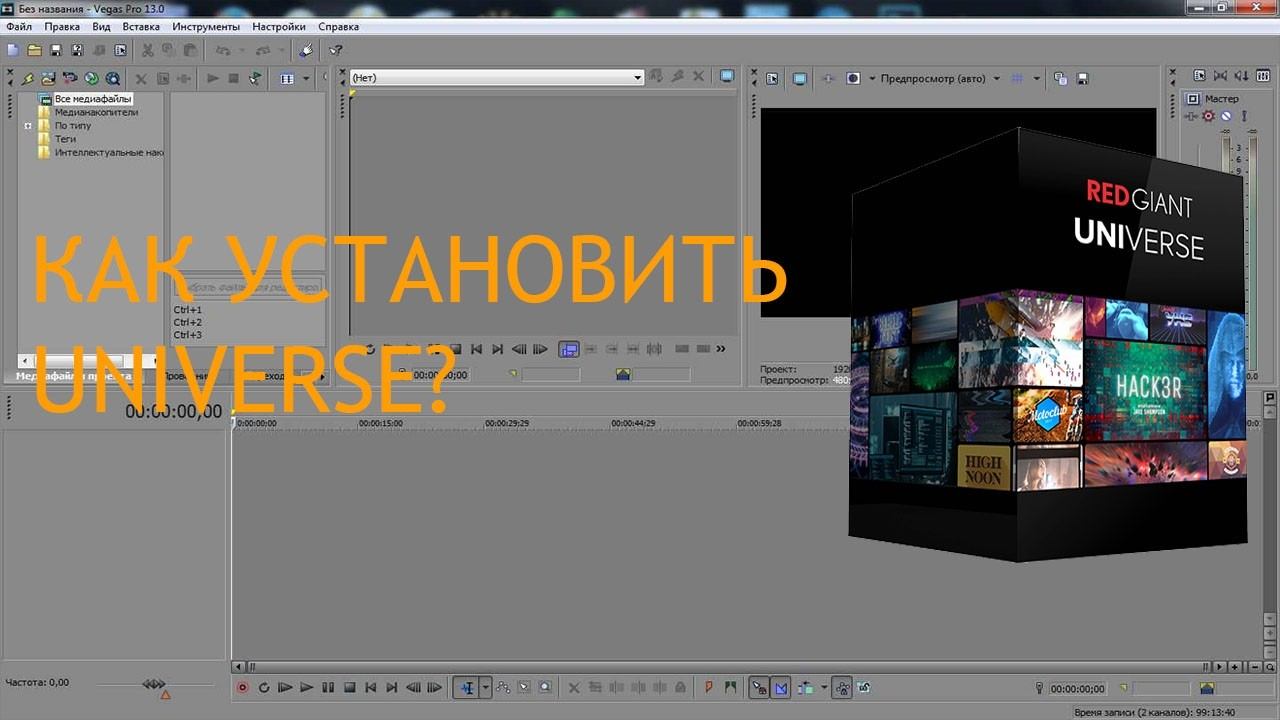Viewport: 1280px width, 720px height.
Task: Open Мастер mixer properties icon
Action: [x=1200, y=77]
